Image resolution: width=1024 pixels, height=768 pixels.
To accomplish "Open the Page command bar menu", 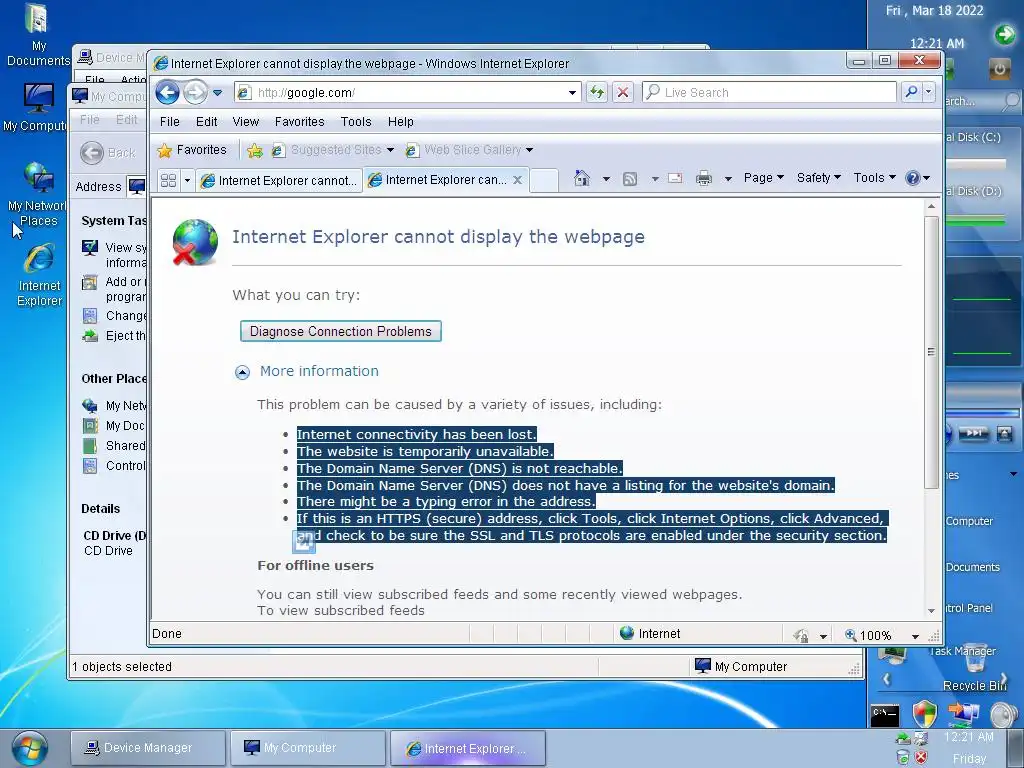I will pos(763,178).
